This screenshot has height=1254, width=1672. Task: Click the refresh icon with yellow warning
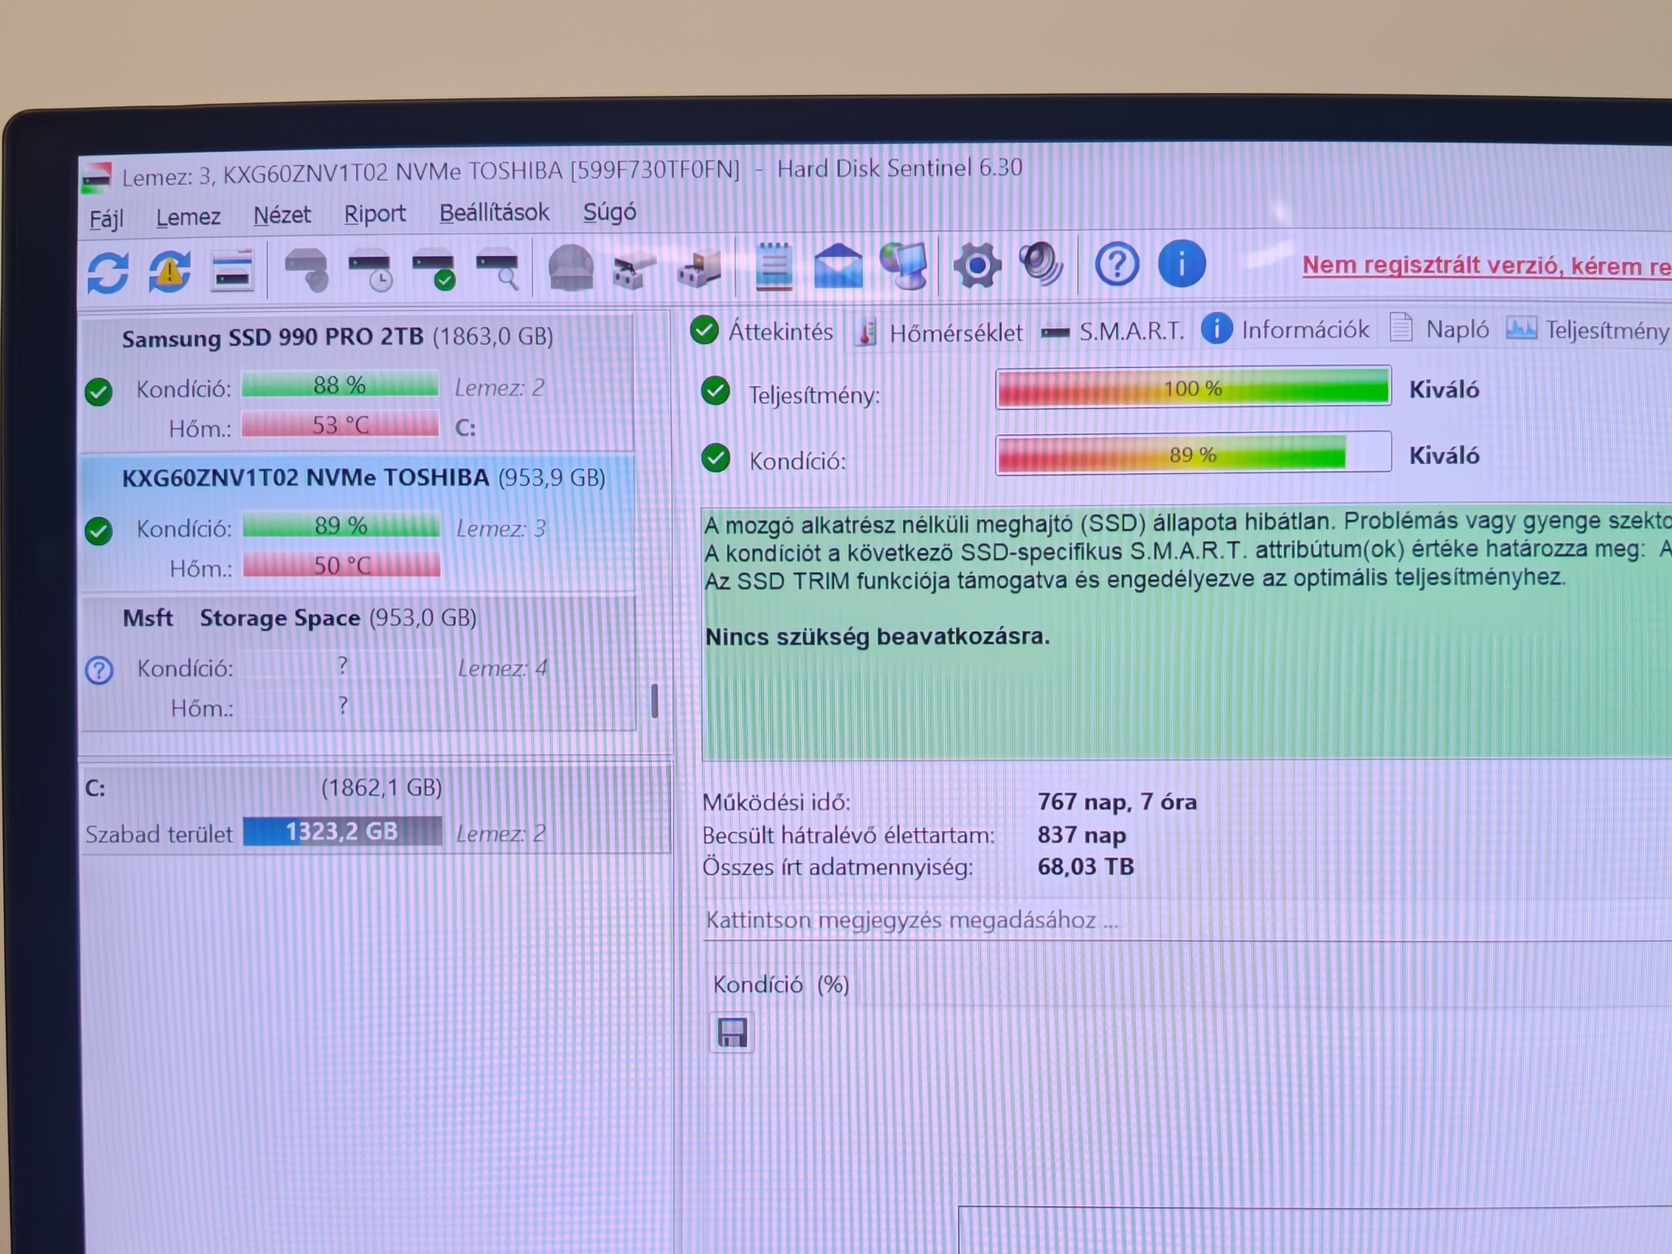click(x=170, y=271)
